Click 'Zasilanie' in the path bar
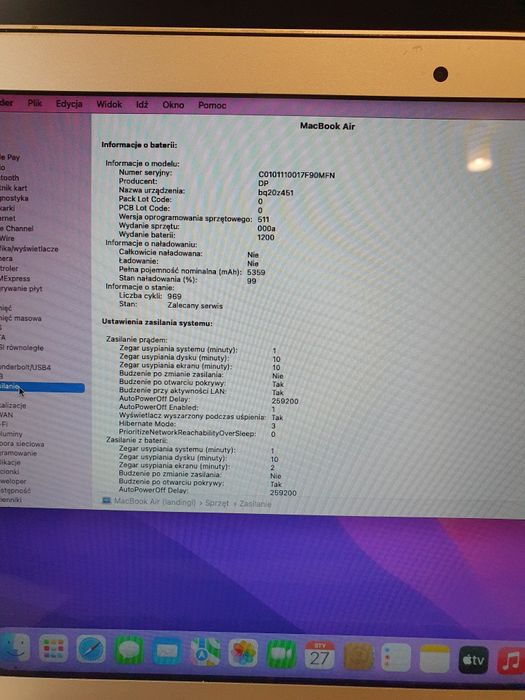The width and height of the screenshot is (525, 700). tap(255, 504)
